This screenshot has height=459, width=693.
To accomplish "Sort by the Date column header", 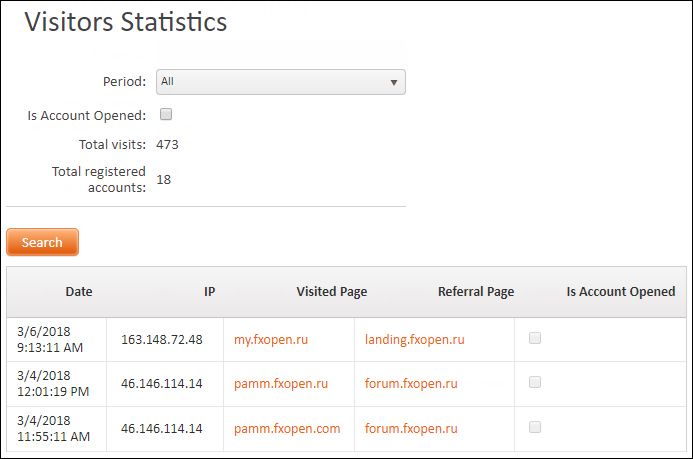I will [79, 292].
